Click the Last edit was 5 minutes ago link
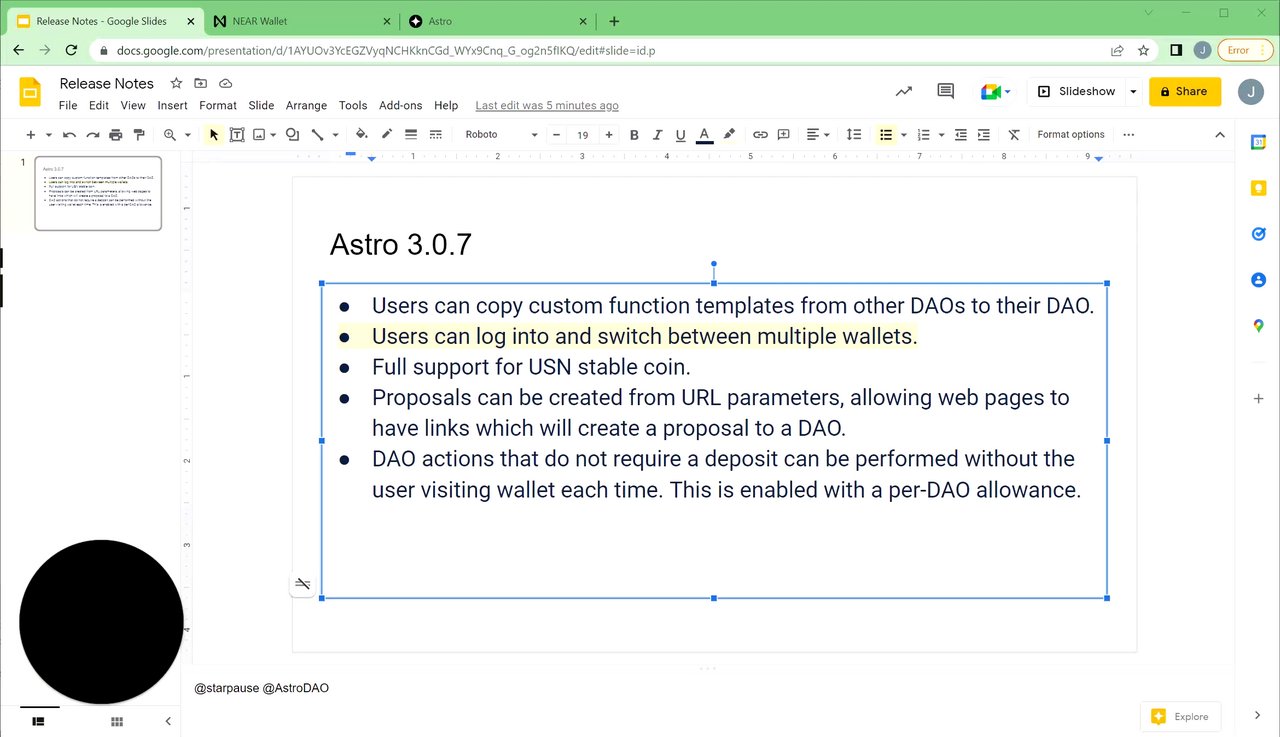Screen dimensions: 1280x737 547,105
